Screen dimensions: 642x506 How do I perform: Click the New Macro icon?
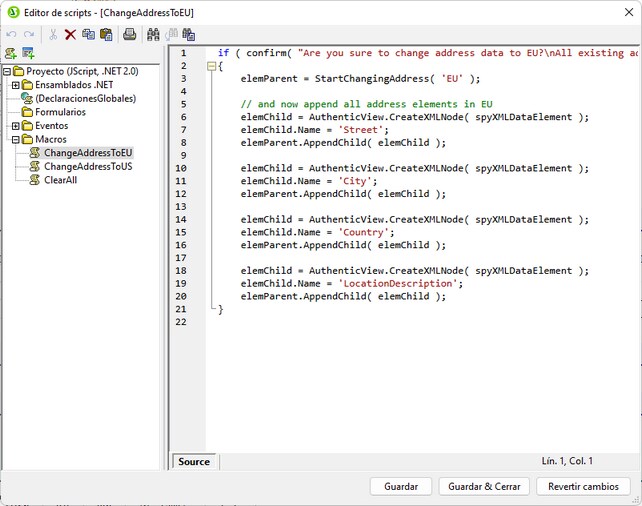[x=11, y=53]
